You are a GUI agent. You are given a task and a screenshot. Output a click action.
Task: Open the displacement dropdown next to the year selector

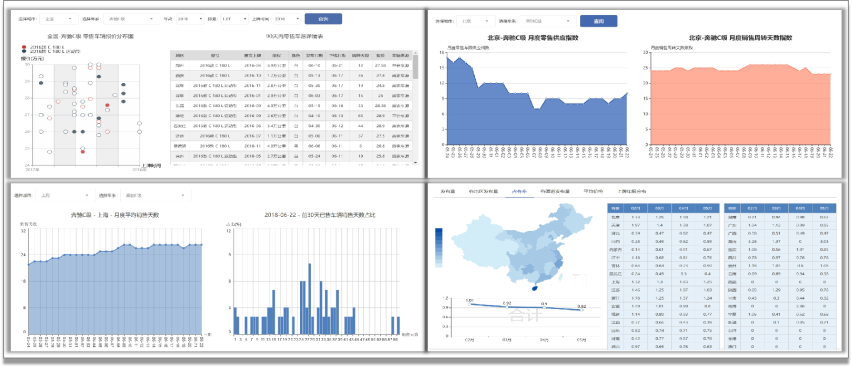(x=233, y=19)
